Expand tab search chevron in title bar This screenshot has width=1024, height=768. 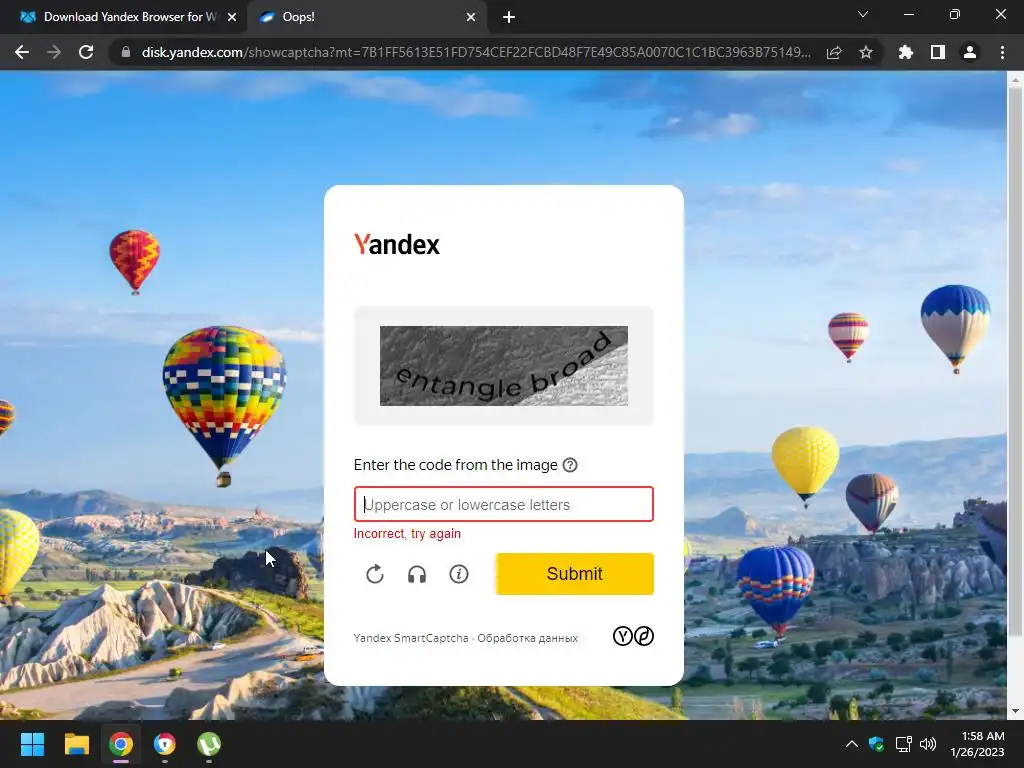pyautogui.click(x=863, y=14)
